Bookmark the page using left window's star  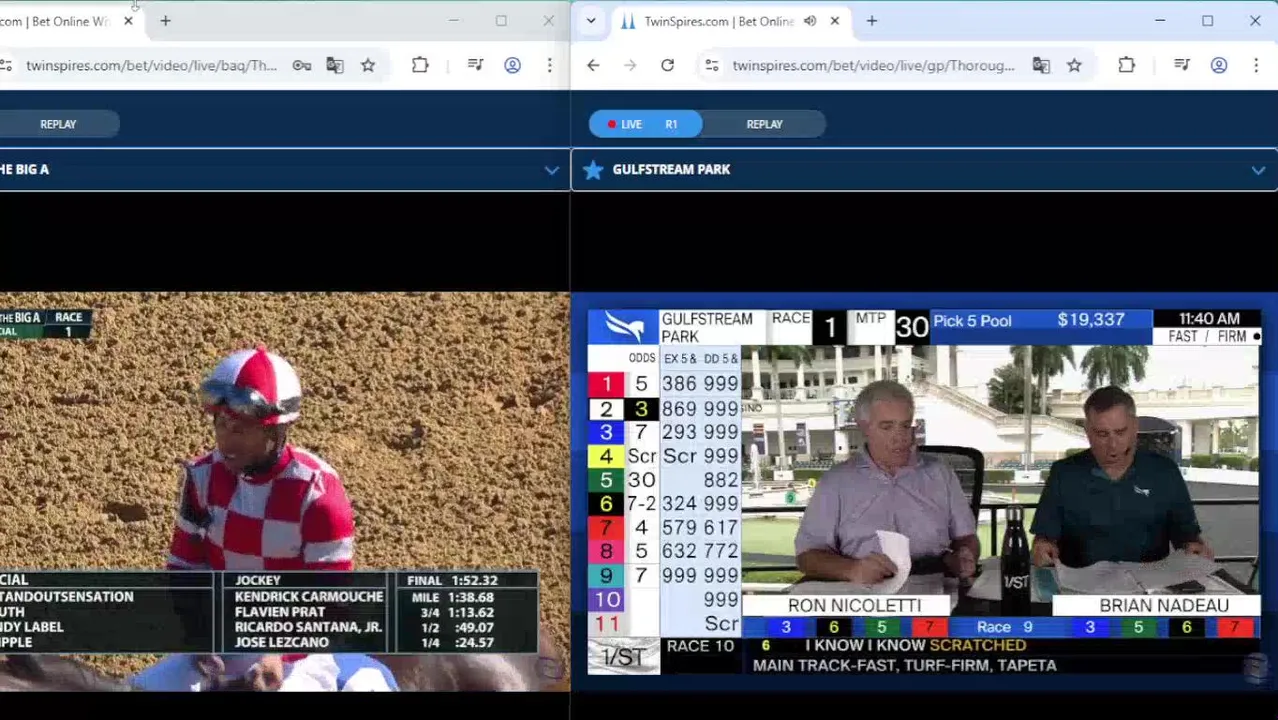tap(368, 65)
